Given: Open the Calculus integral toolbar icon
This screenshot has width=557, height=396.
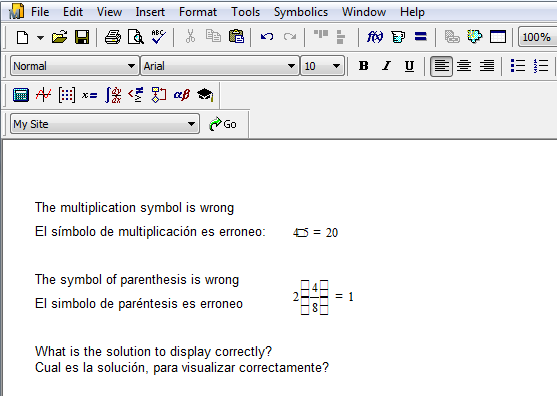Looking at the screenshot, I should click(113, 95).
